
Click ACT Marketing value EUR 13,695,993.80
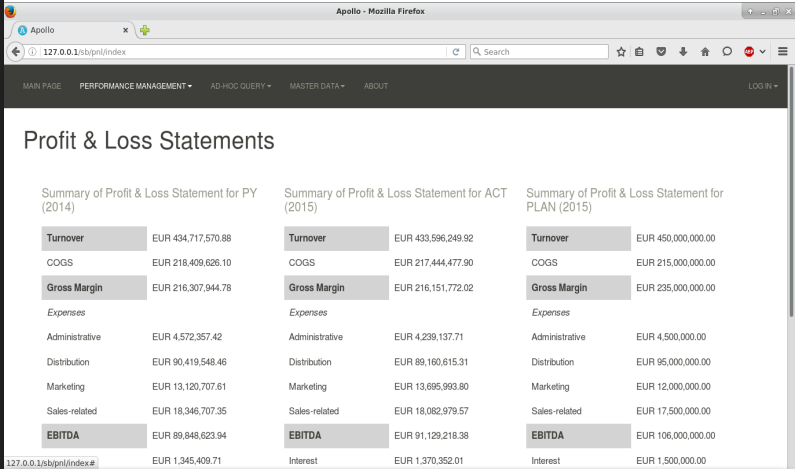pos(431,386)
